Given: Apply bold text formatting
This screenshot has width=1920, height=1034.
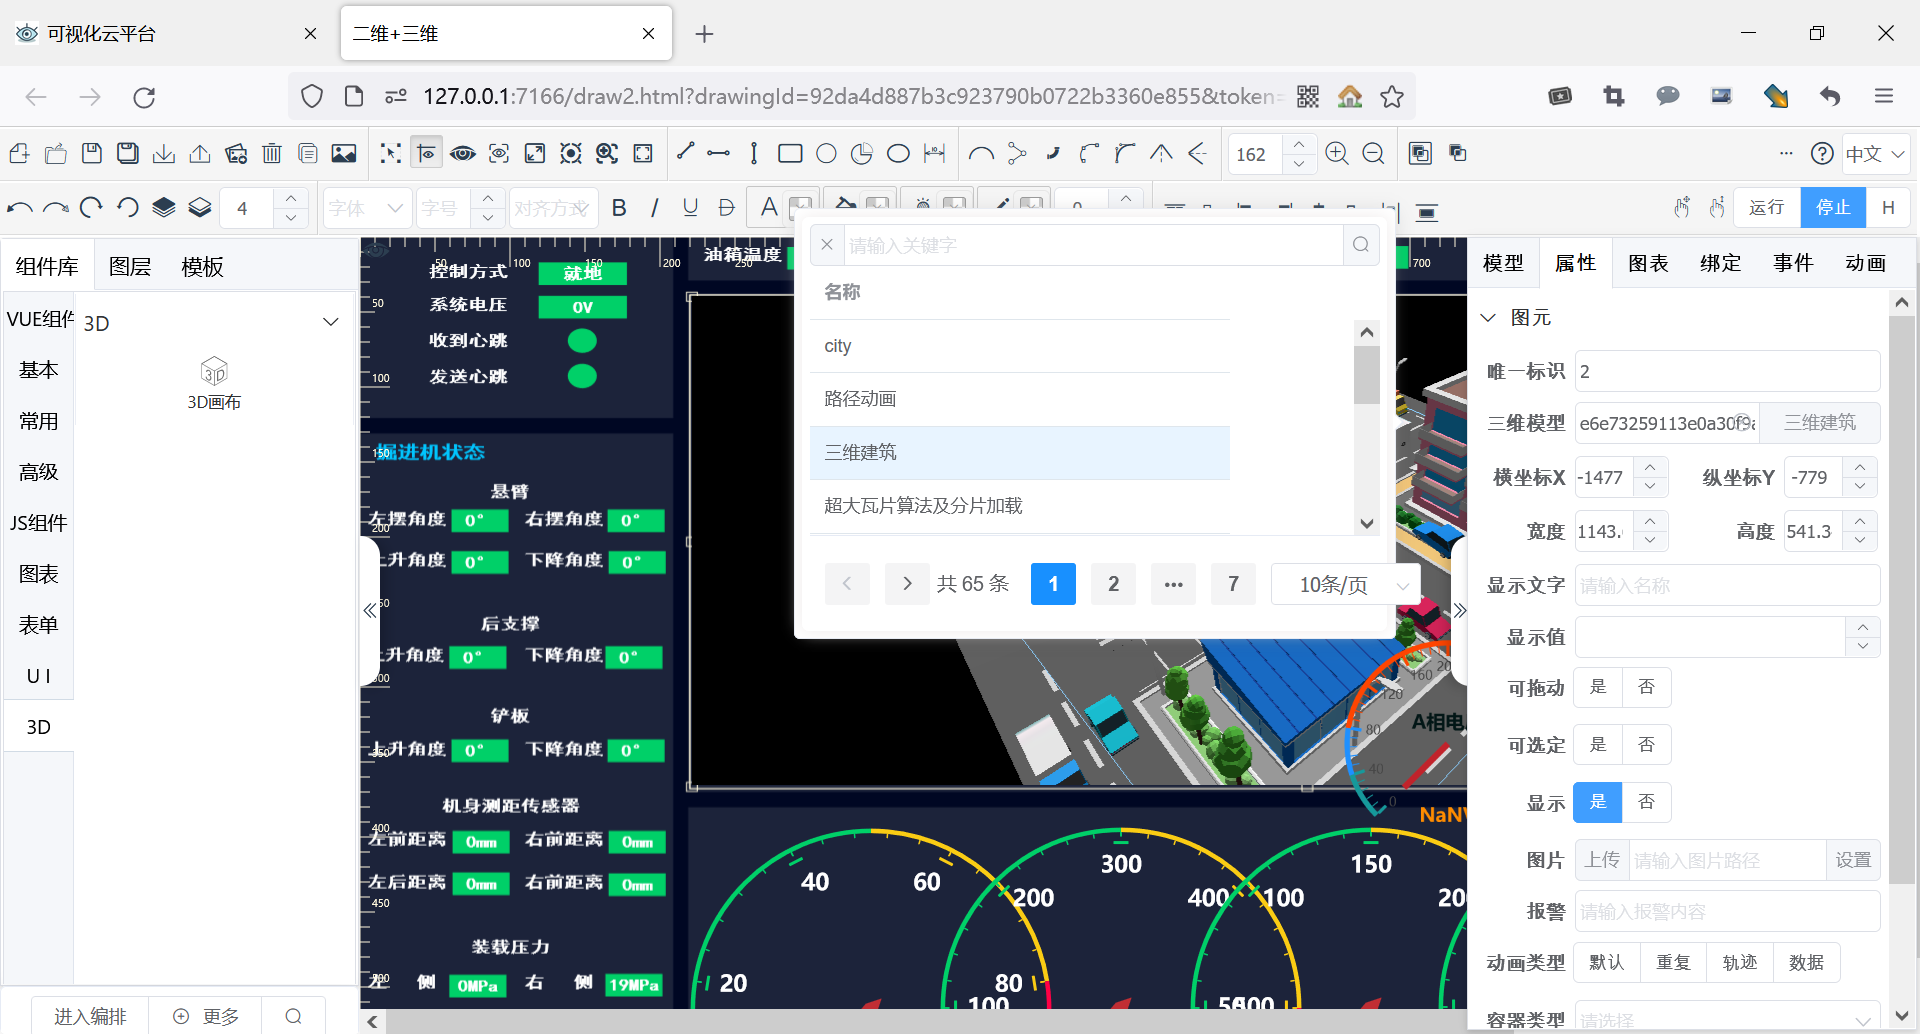Looking at the screenshot, I should (619, 207).
